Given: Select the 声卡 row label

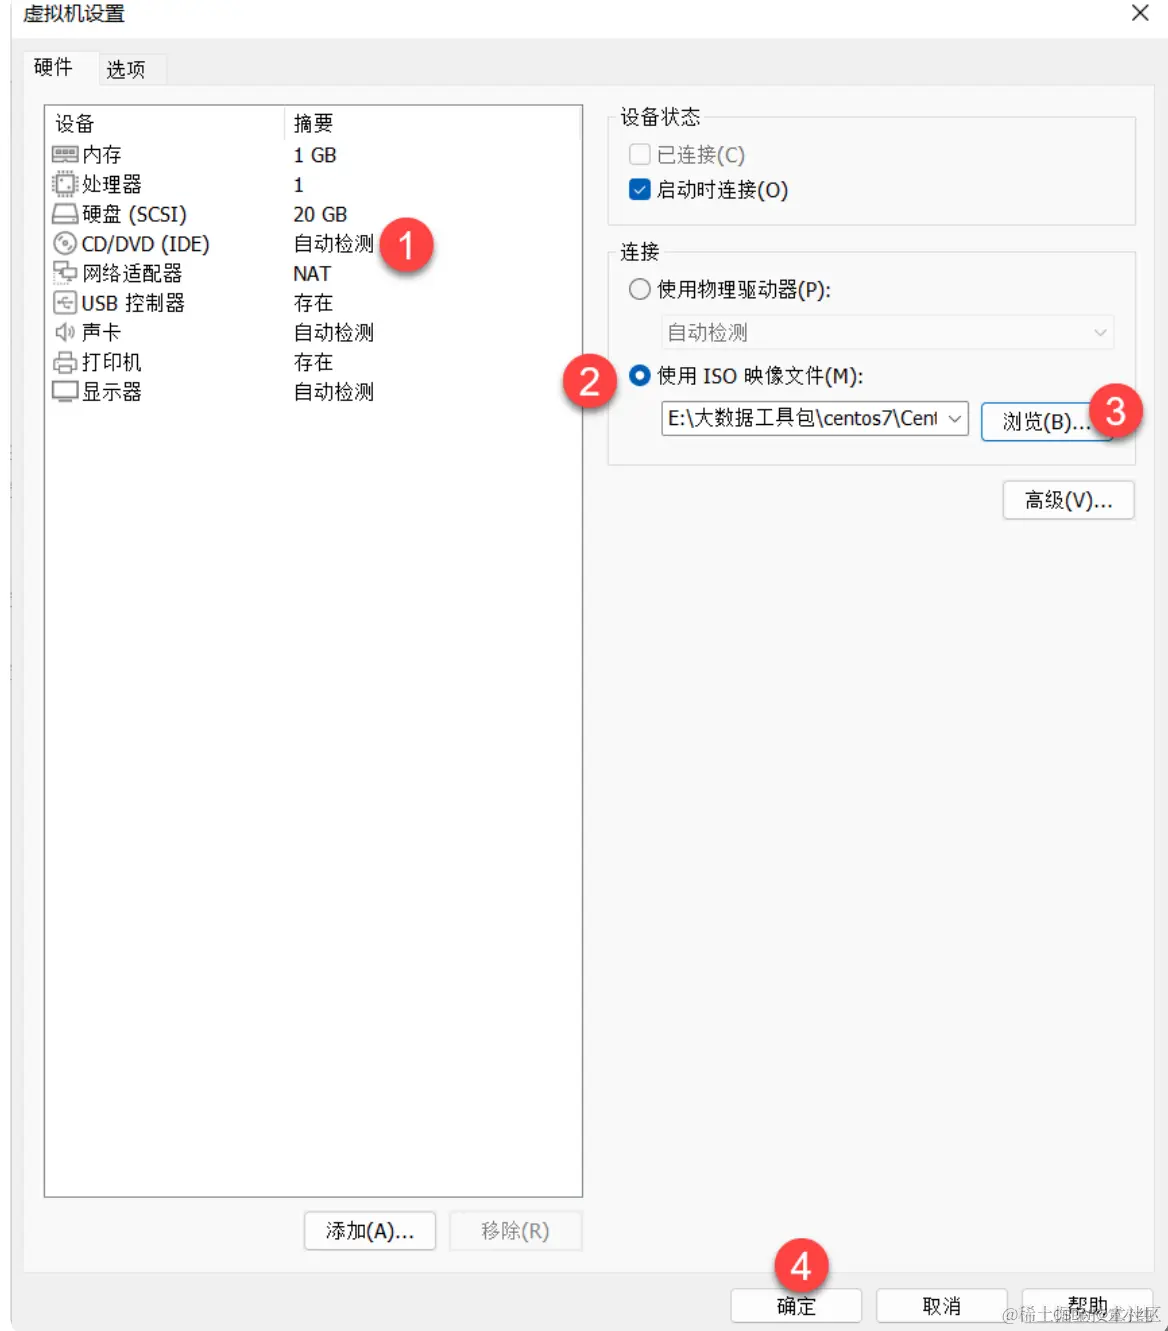Looking at the screenshot, I should [x=101, y=332].
